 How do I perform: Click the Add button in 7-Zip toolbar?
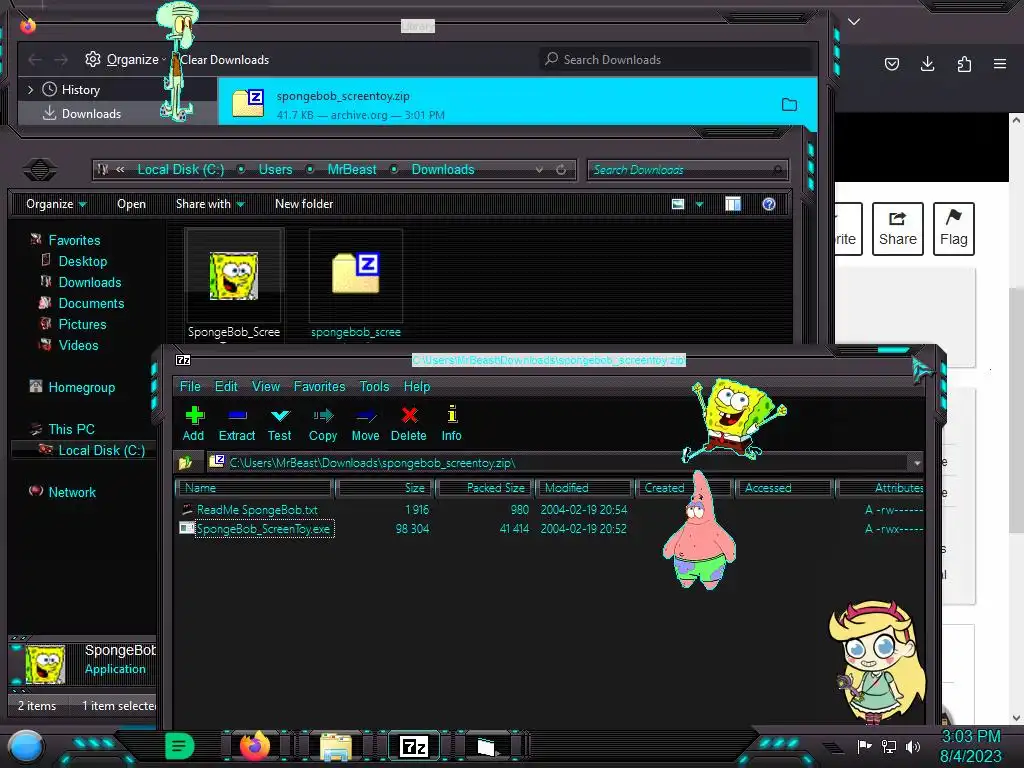click(193, 424)
